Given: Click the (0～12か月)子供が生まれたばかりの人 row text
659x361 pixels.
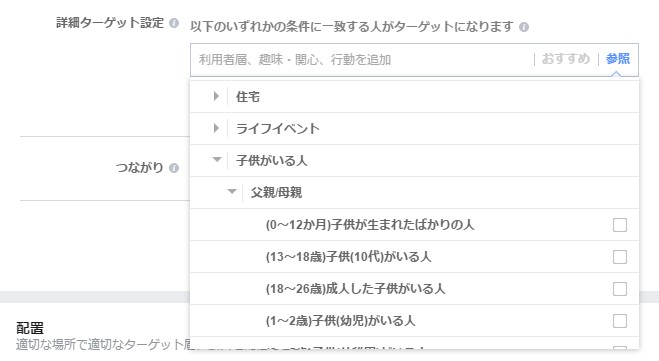Looking at the screenshot, I should coord(370,225).
